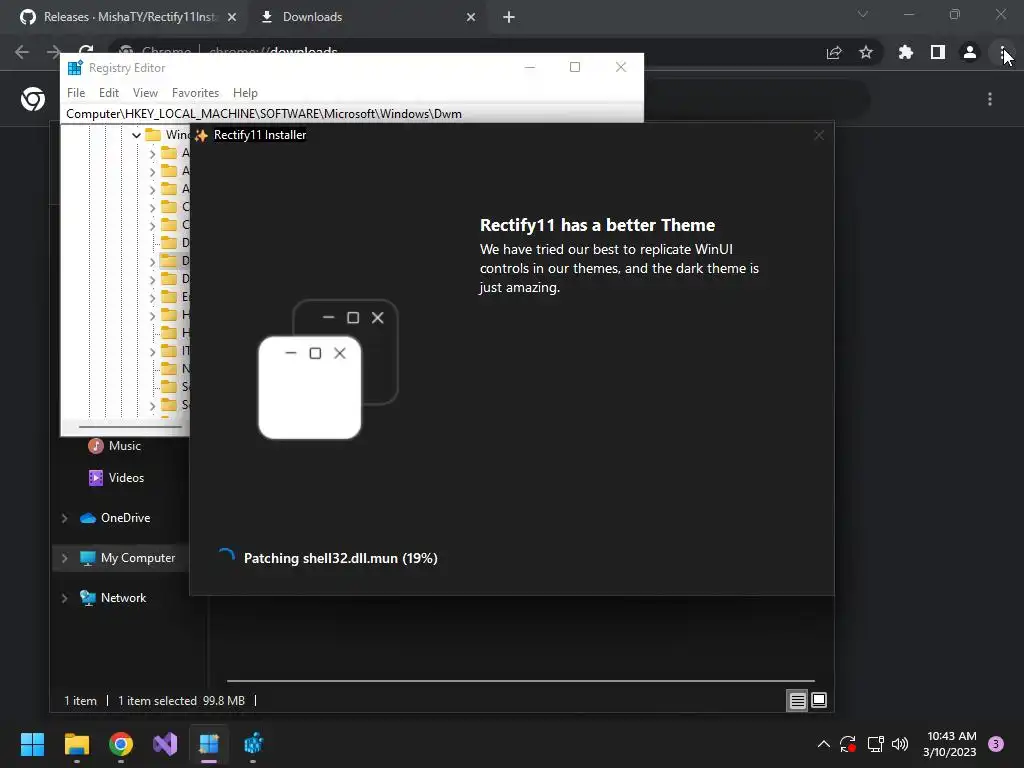The image size is (1024, 768).
Task: Select Network in File Explorer sidebar
Action: (112, 598)
